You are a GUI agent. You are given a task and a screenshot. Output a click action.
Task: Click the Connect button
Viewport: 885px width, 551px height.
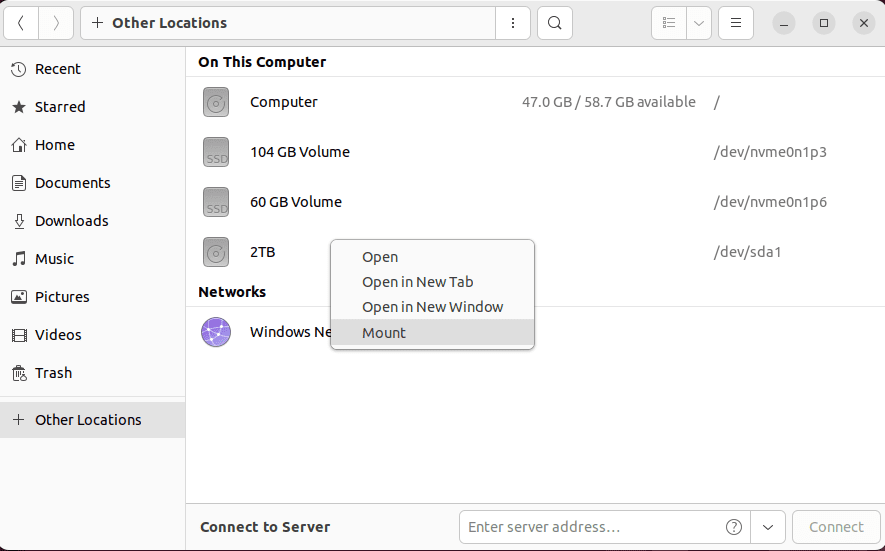coord(835,527)
